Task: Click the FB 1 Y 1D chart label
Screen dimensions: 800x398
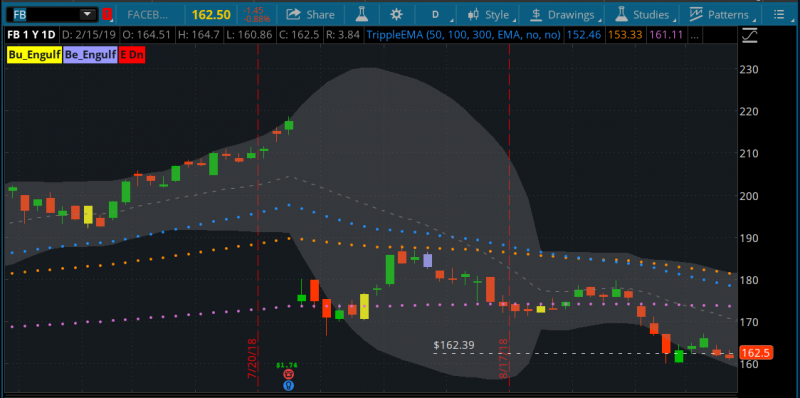Action: click(31, 36)
